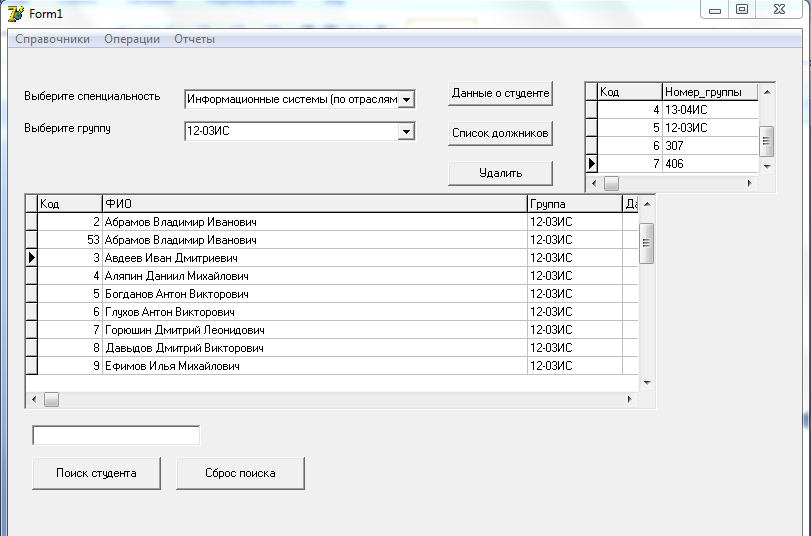Screen dimensions: 811x536
Task: Click the Поиск студента button
Action: click(96, 473)
